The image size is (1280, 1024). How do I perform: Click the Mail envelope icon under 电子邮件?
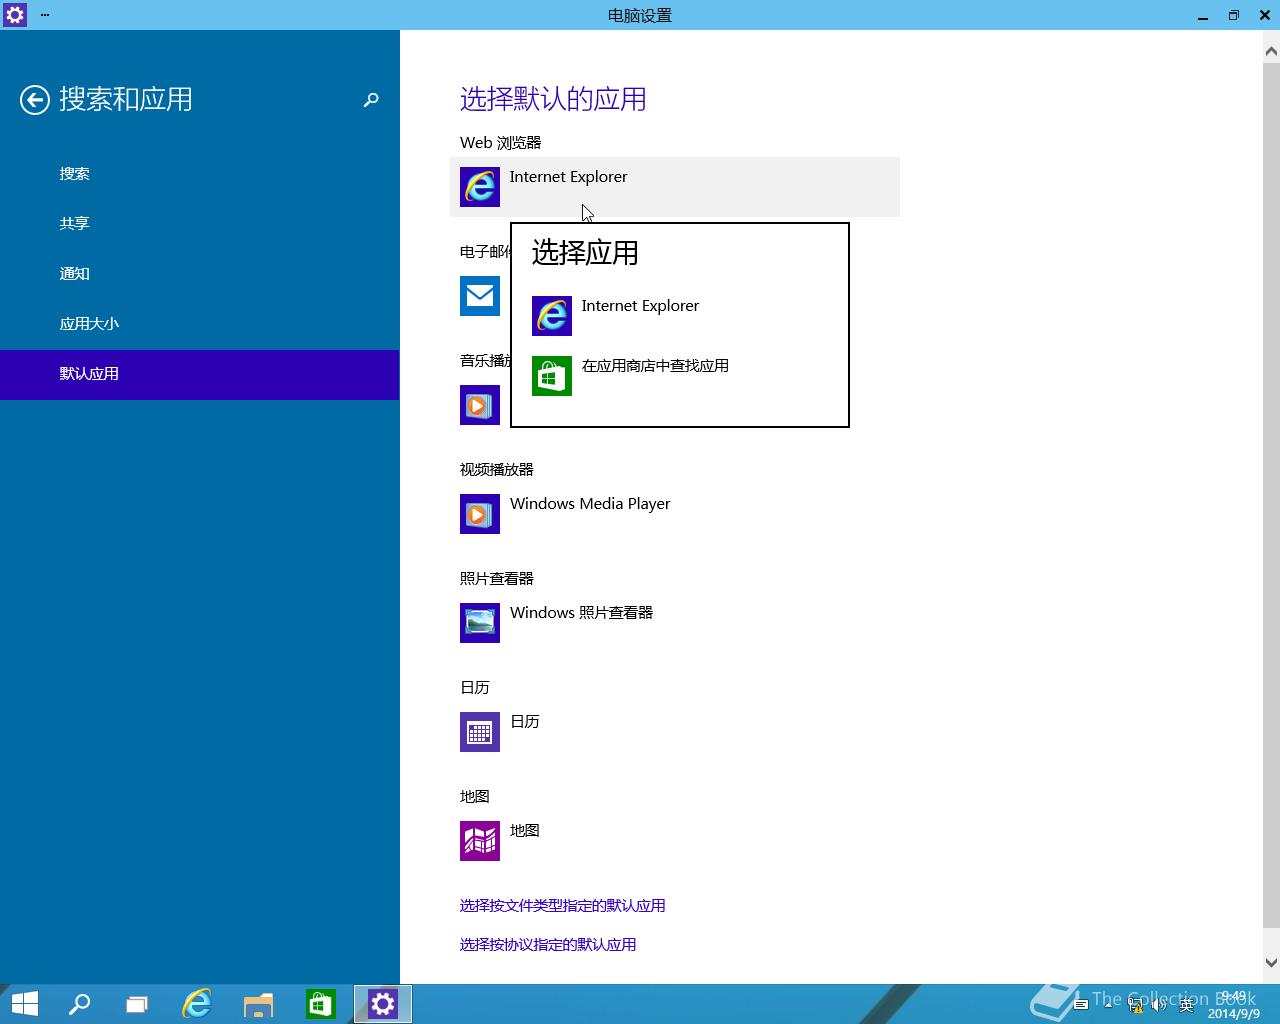click(480, 296)
